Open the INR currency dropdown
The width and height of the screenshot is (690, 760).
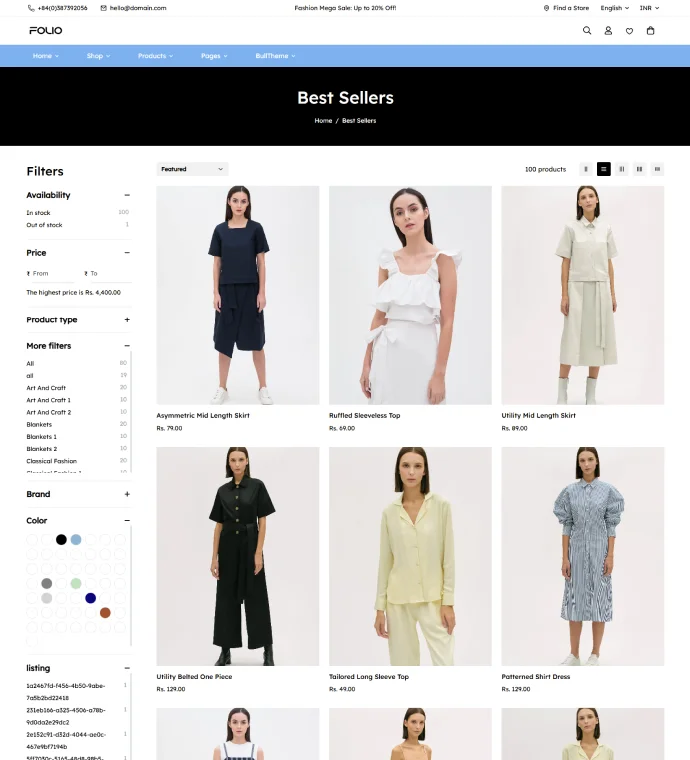coord(649,8)
